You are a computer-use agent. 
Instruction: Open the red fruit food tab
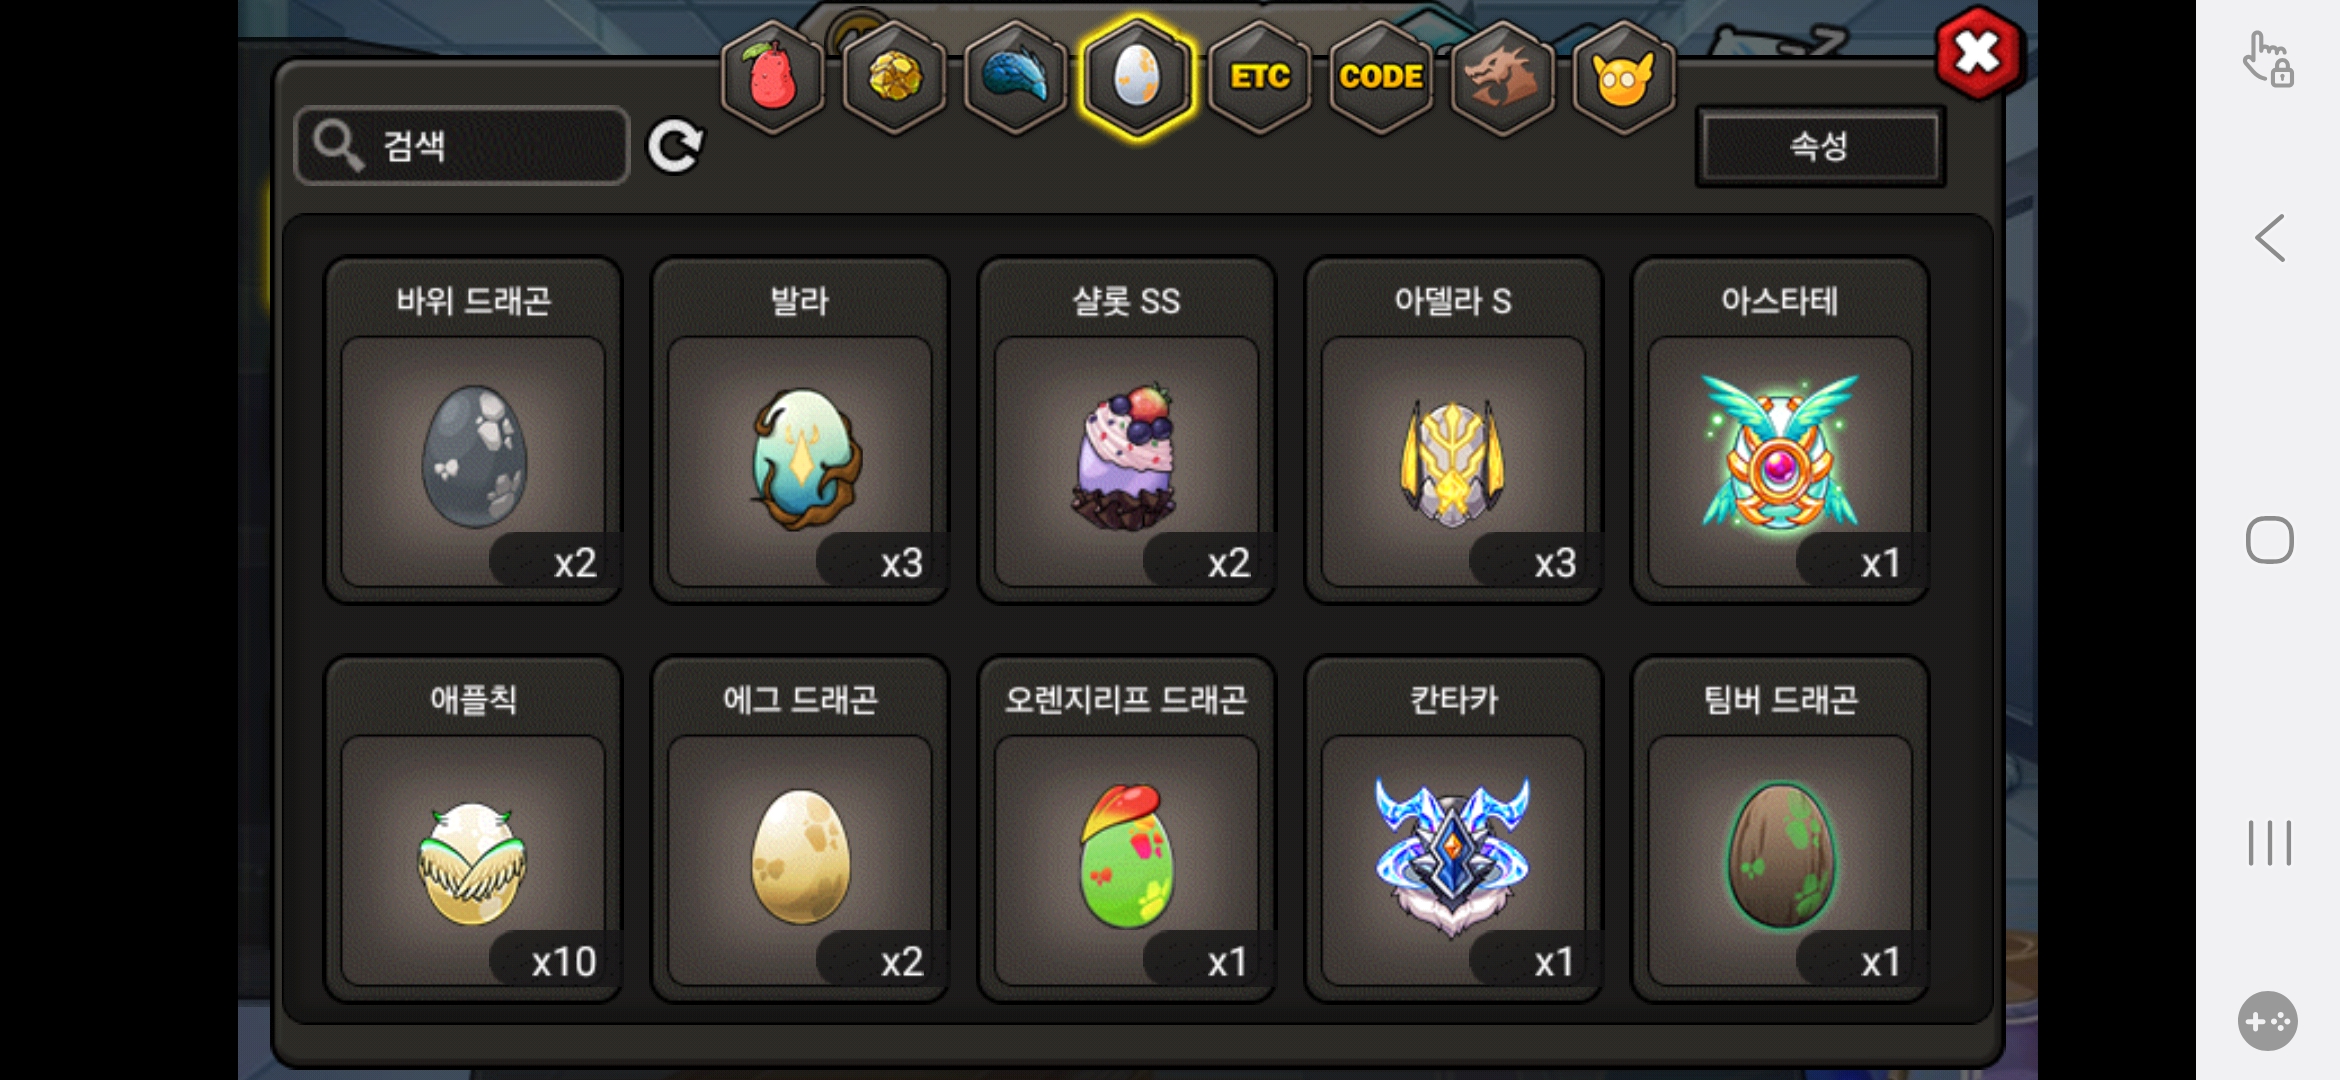[x=772, y=77]
